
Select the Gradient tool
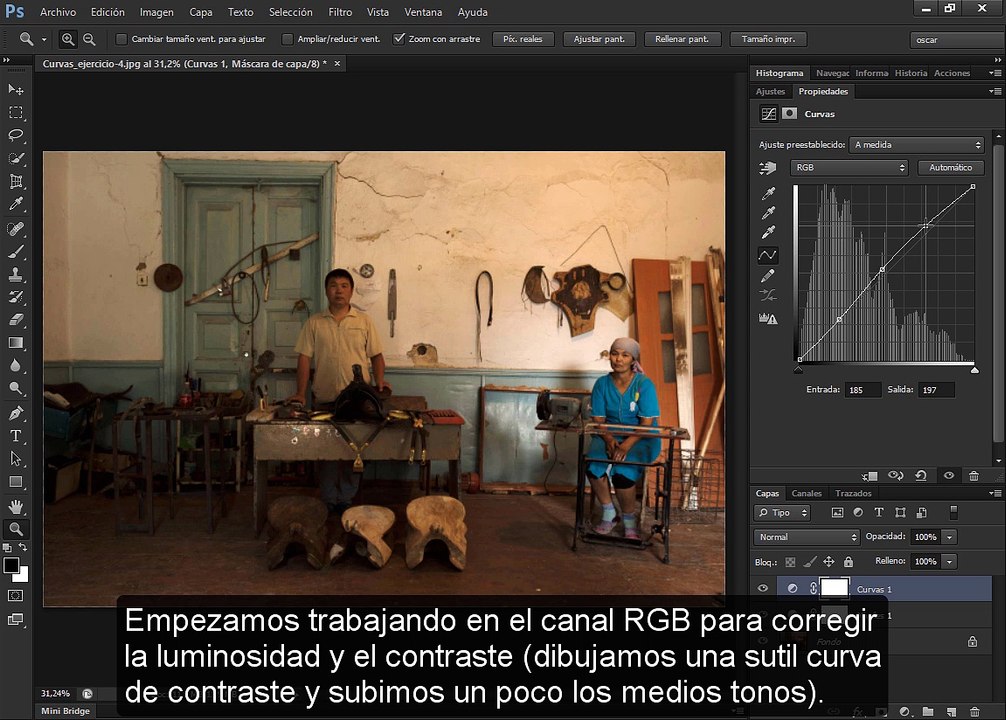point(15,343)
